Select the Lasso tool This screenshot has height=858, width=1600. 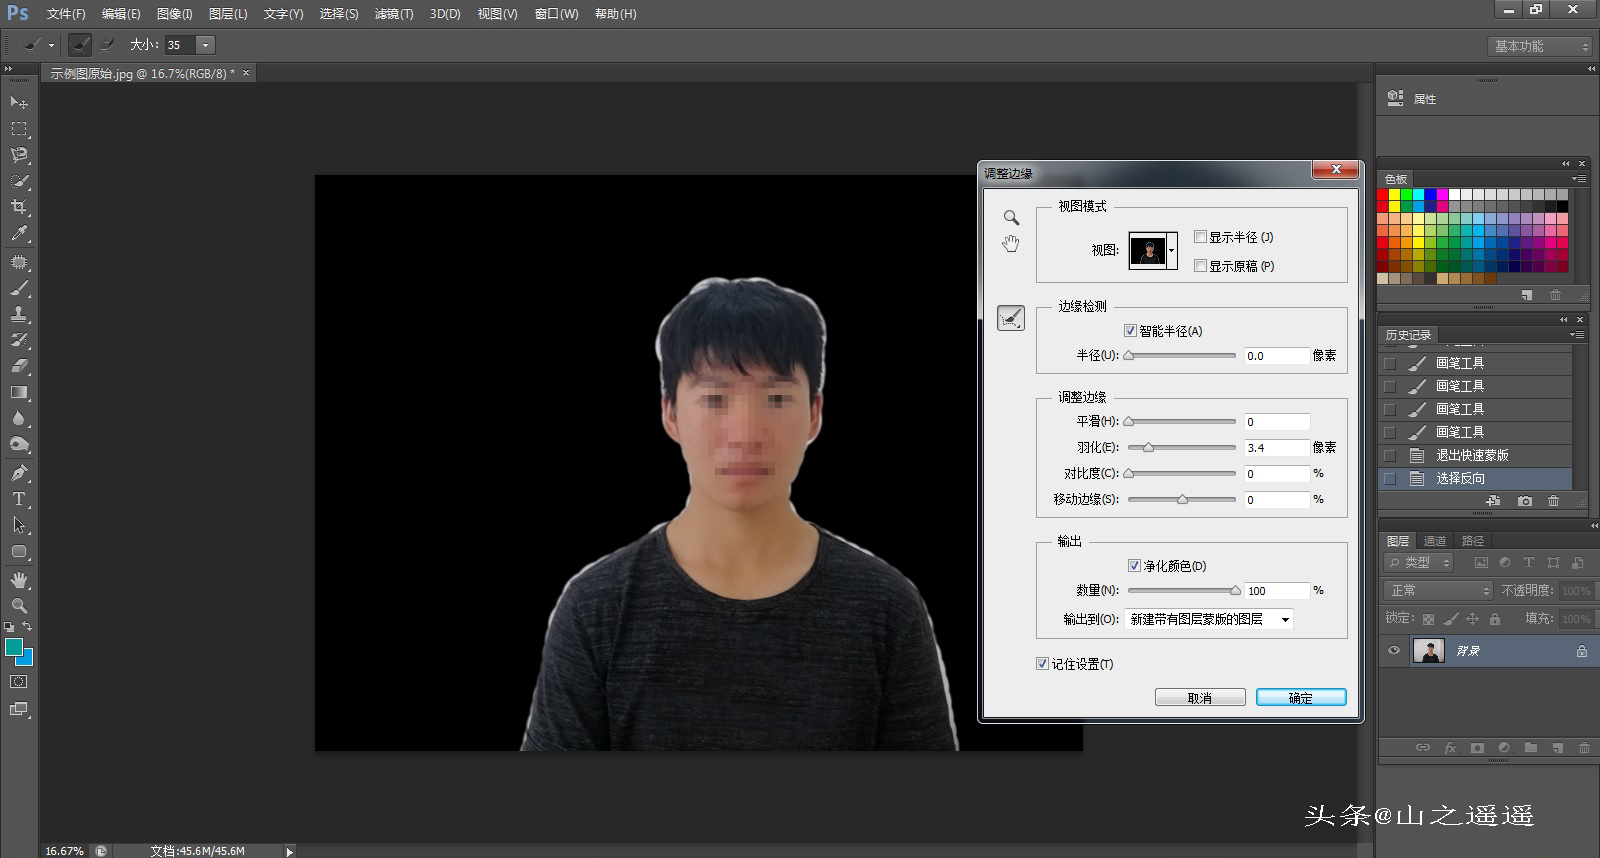[x=18, y=155]
